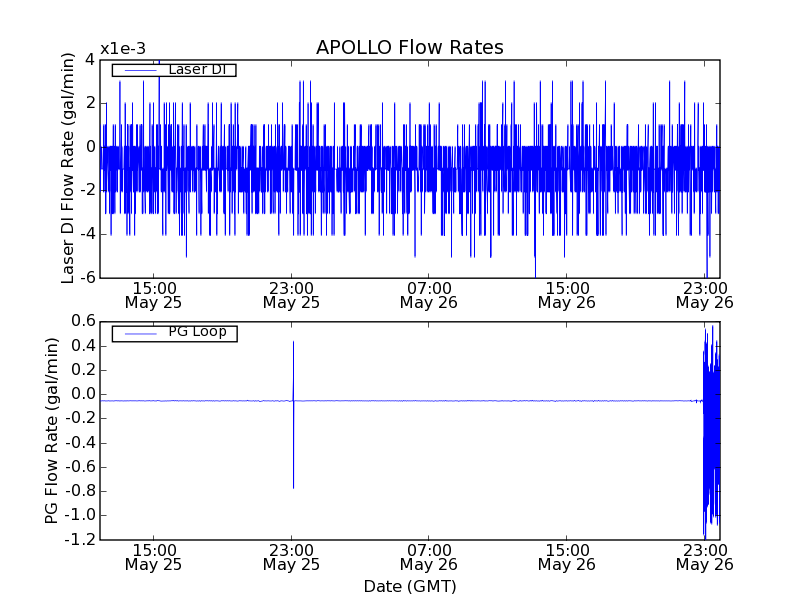
Task: Click the noisy burst at PG Loop plot's end
Action: pyautogui.click(x=711, y=430)
